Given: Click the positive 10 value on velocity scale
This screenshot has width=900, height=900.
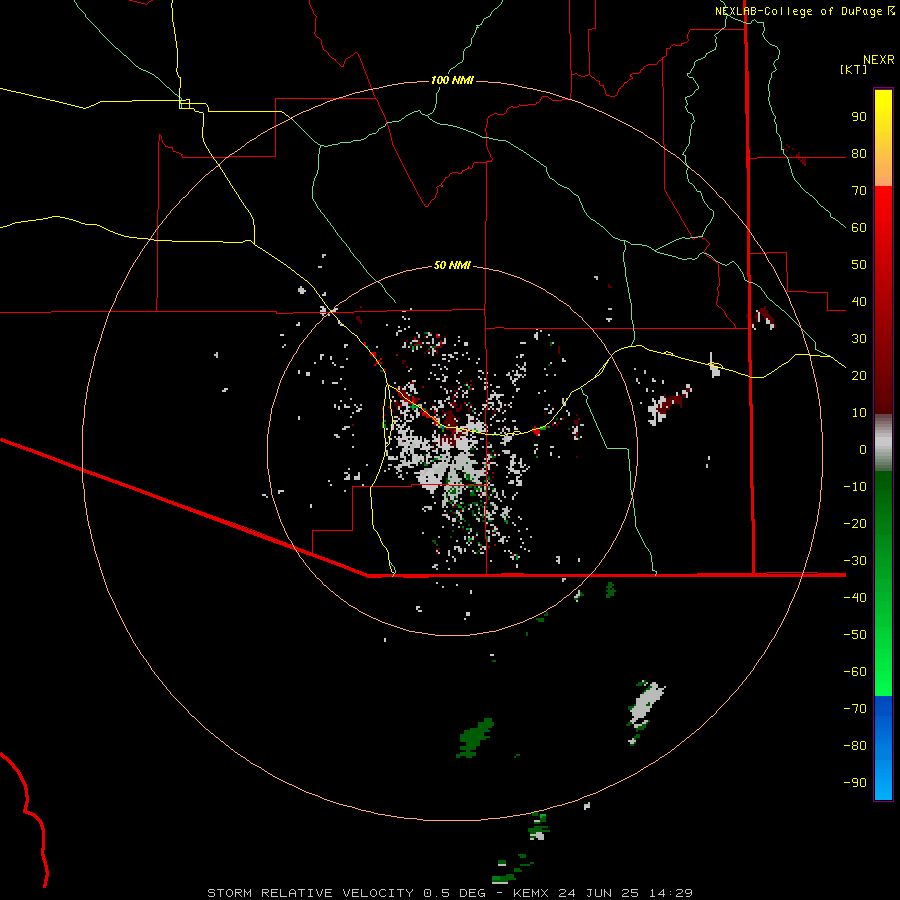Looking at the screenshot, I should coord(859,413).
